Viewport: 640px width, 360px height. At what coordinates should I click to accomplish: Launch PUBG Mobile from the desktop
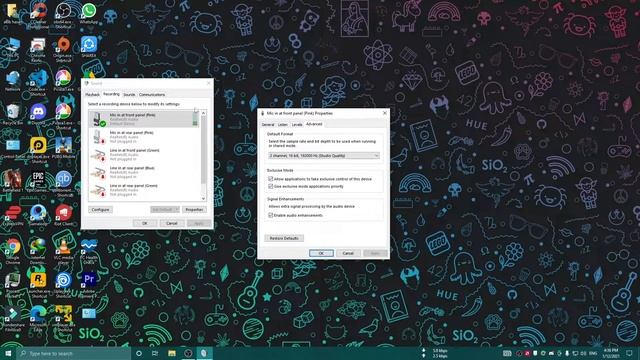pyautogui.click(x=63, y=148)
